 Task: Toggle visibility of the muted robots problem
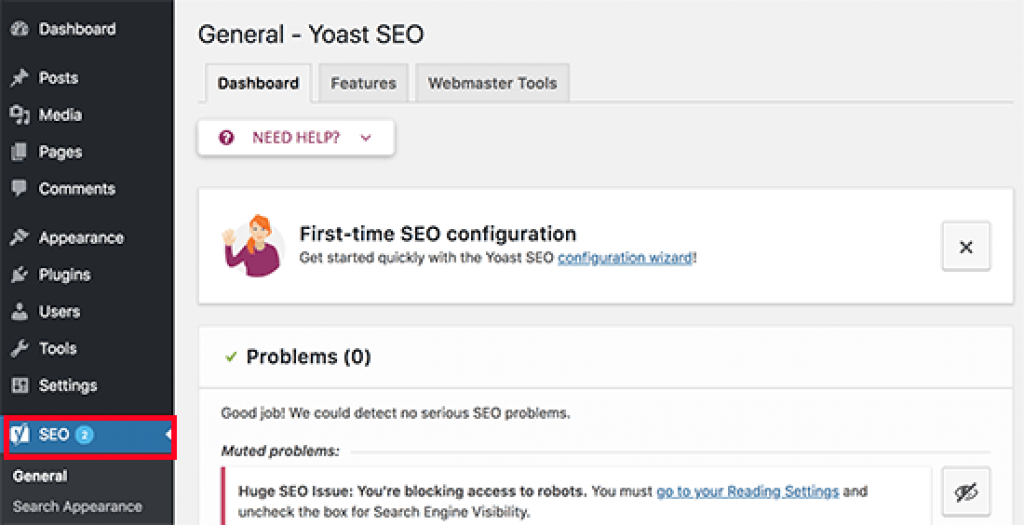[x=965, y=492]
